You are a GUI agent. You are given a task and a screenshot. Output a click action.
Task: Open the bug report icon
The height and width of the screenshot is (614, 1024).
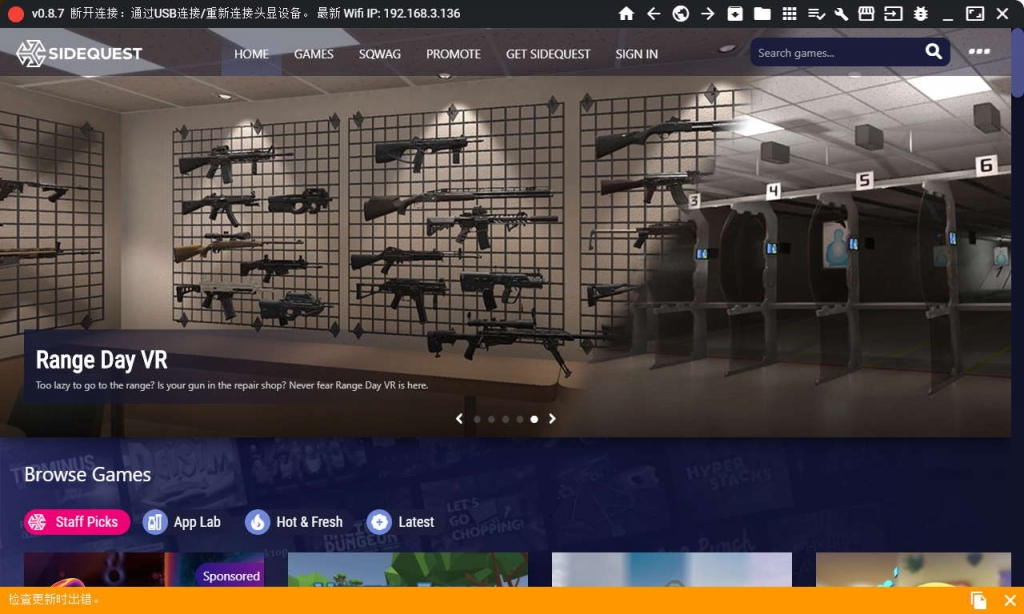pyautogui.click(x=920, y=14)
